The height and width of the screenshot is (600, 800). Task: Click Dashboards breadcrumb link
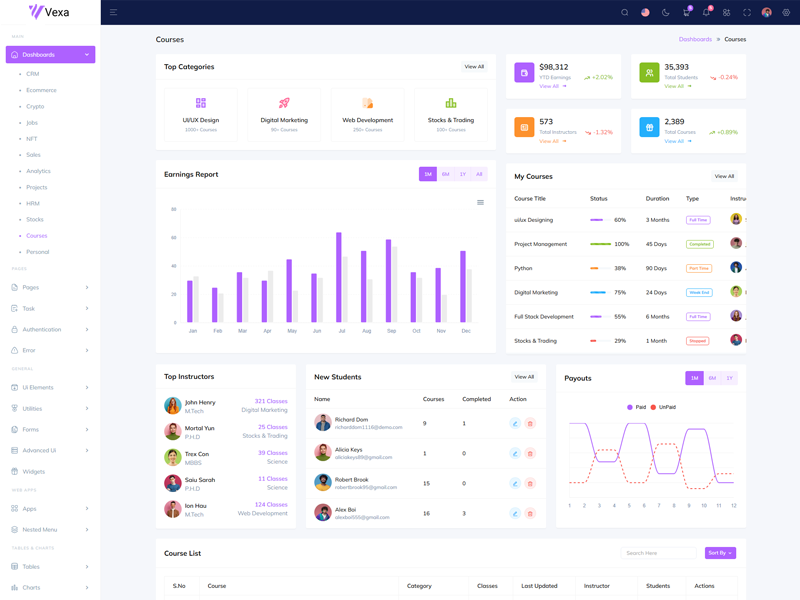point(695,39)
